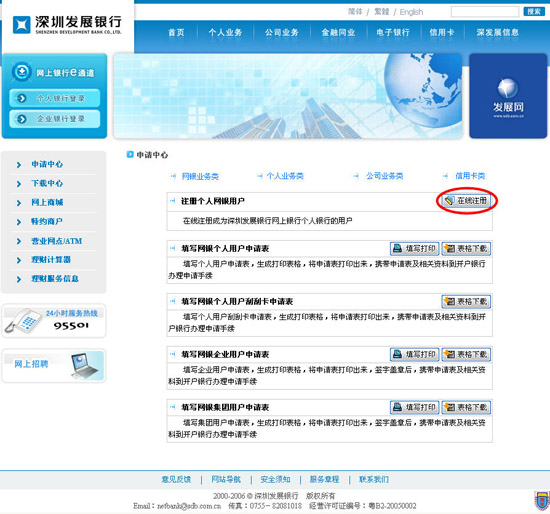The width and height of the screenshot is (550, 514).
Task: Click the 网站导航 footer link
Action: pos(226,479)
